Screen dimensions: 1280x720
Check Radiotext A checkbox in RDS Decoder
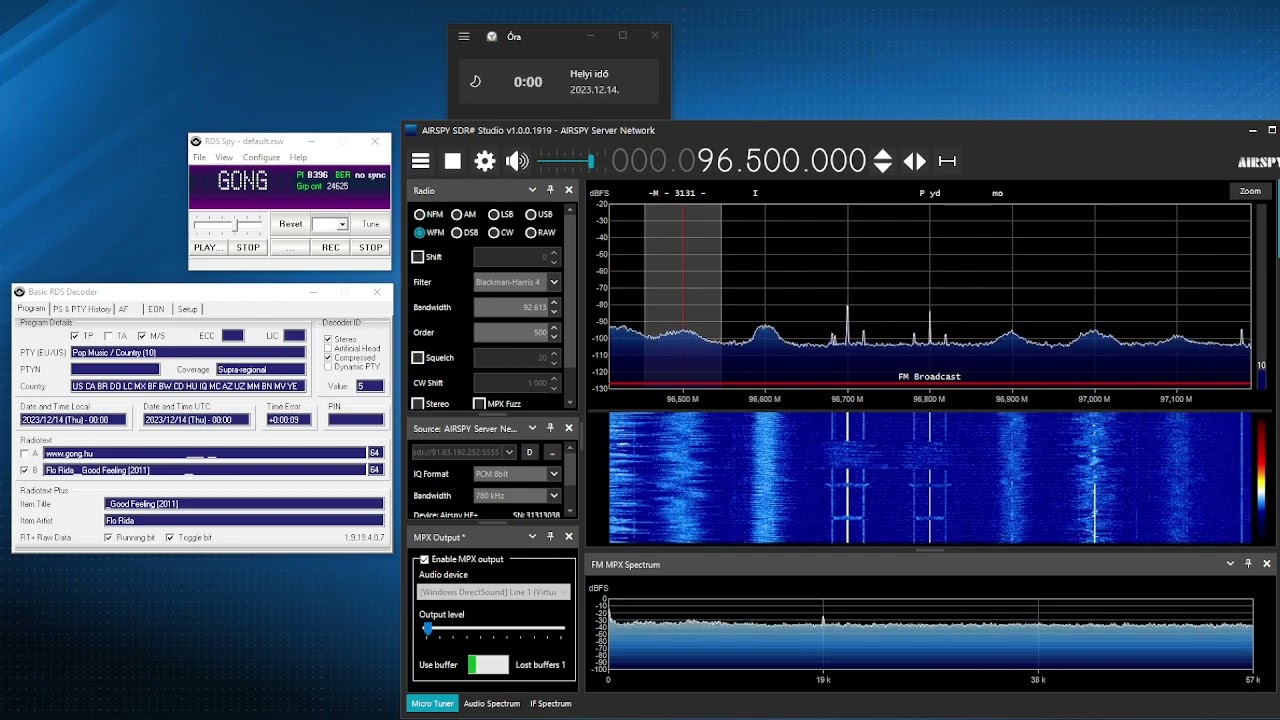coord(24,453)
